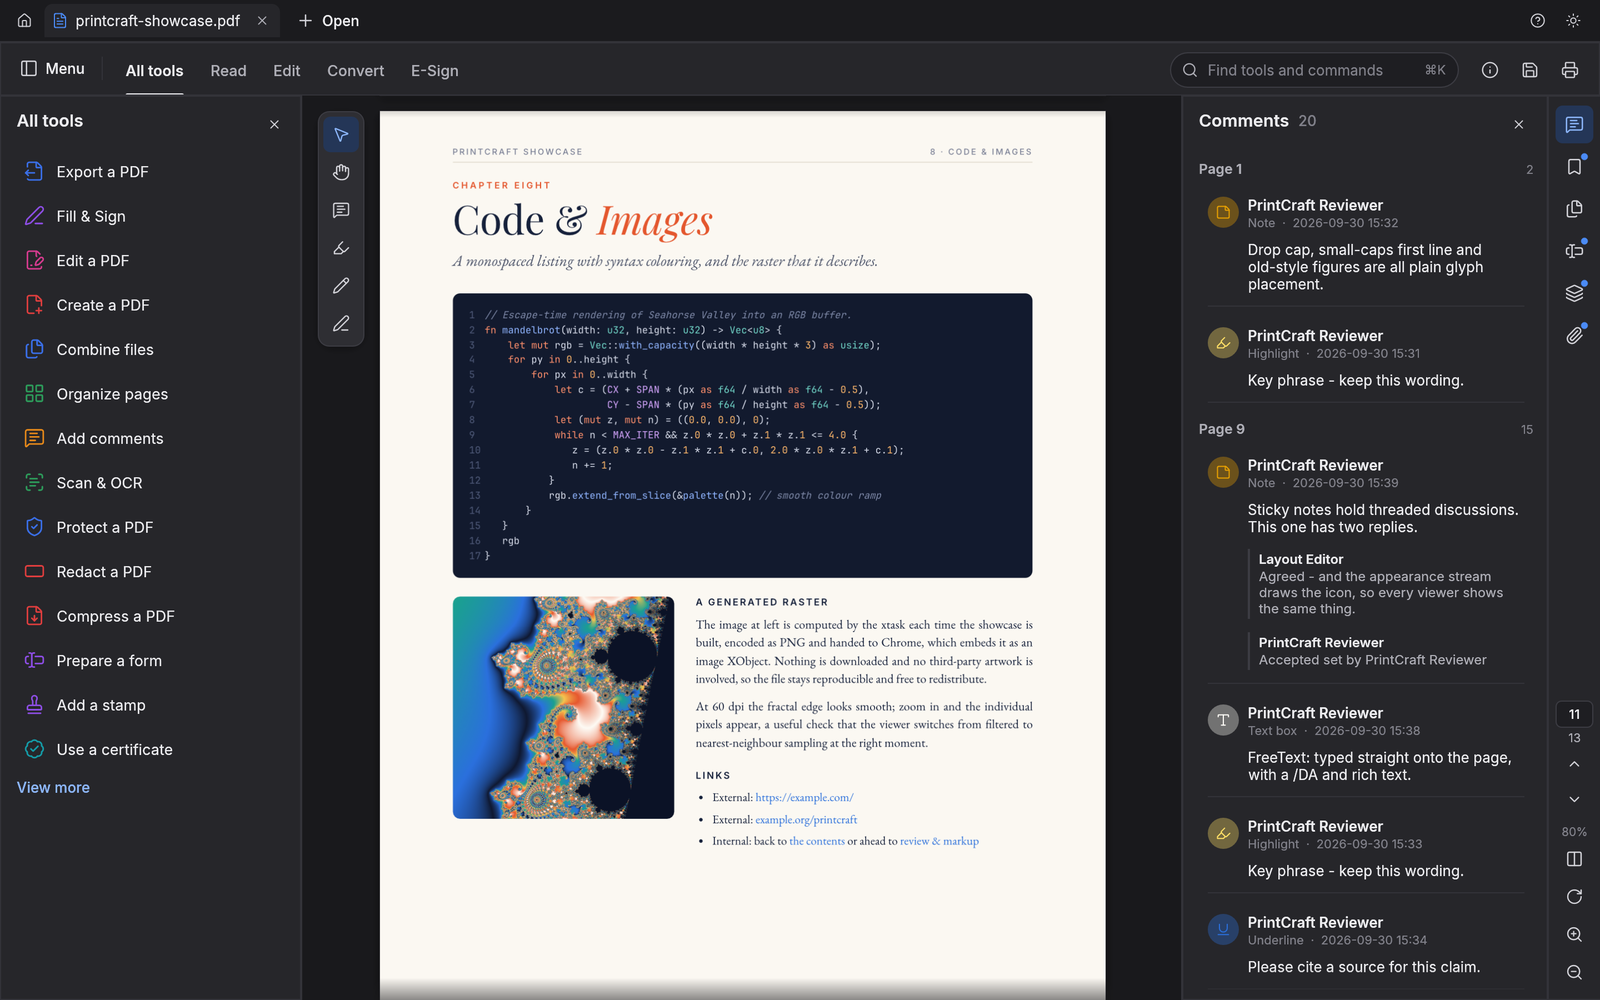Screen dimensions: 1600x1000
Task: Switch to the Convert tab
Action: pos(355,71)
